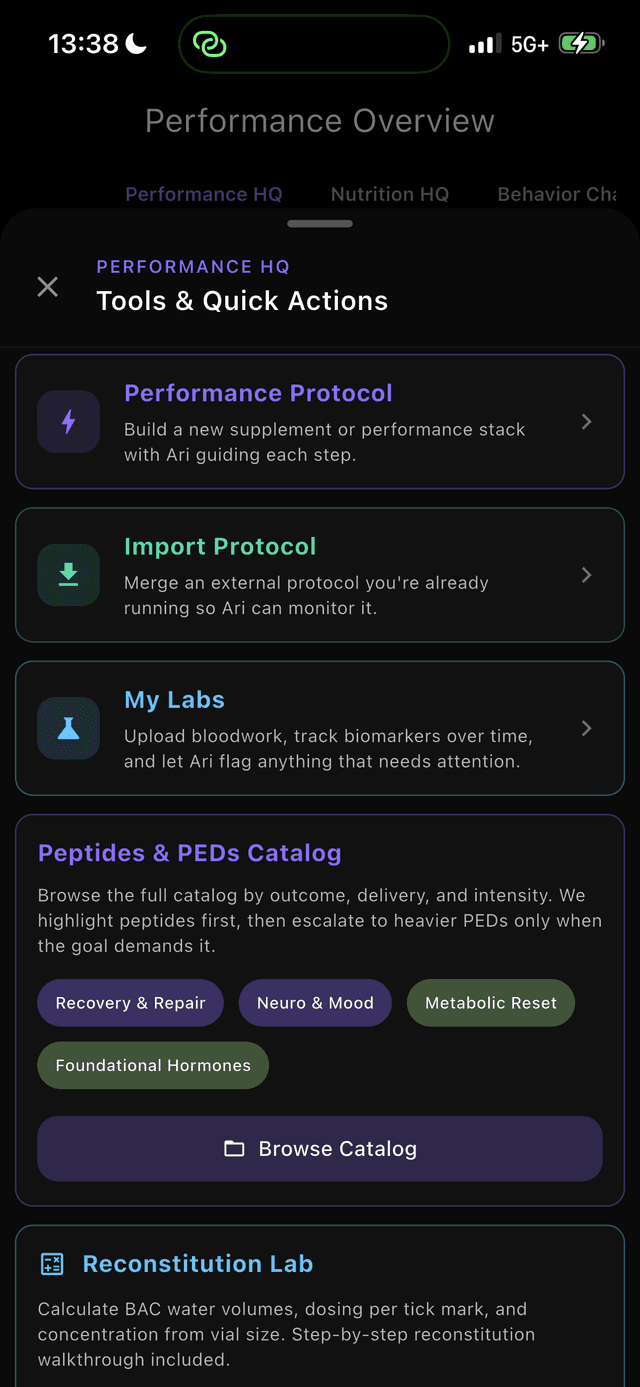Switch to the Nutrition HQ tab

[390, 194]
